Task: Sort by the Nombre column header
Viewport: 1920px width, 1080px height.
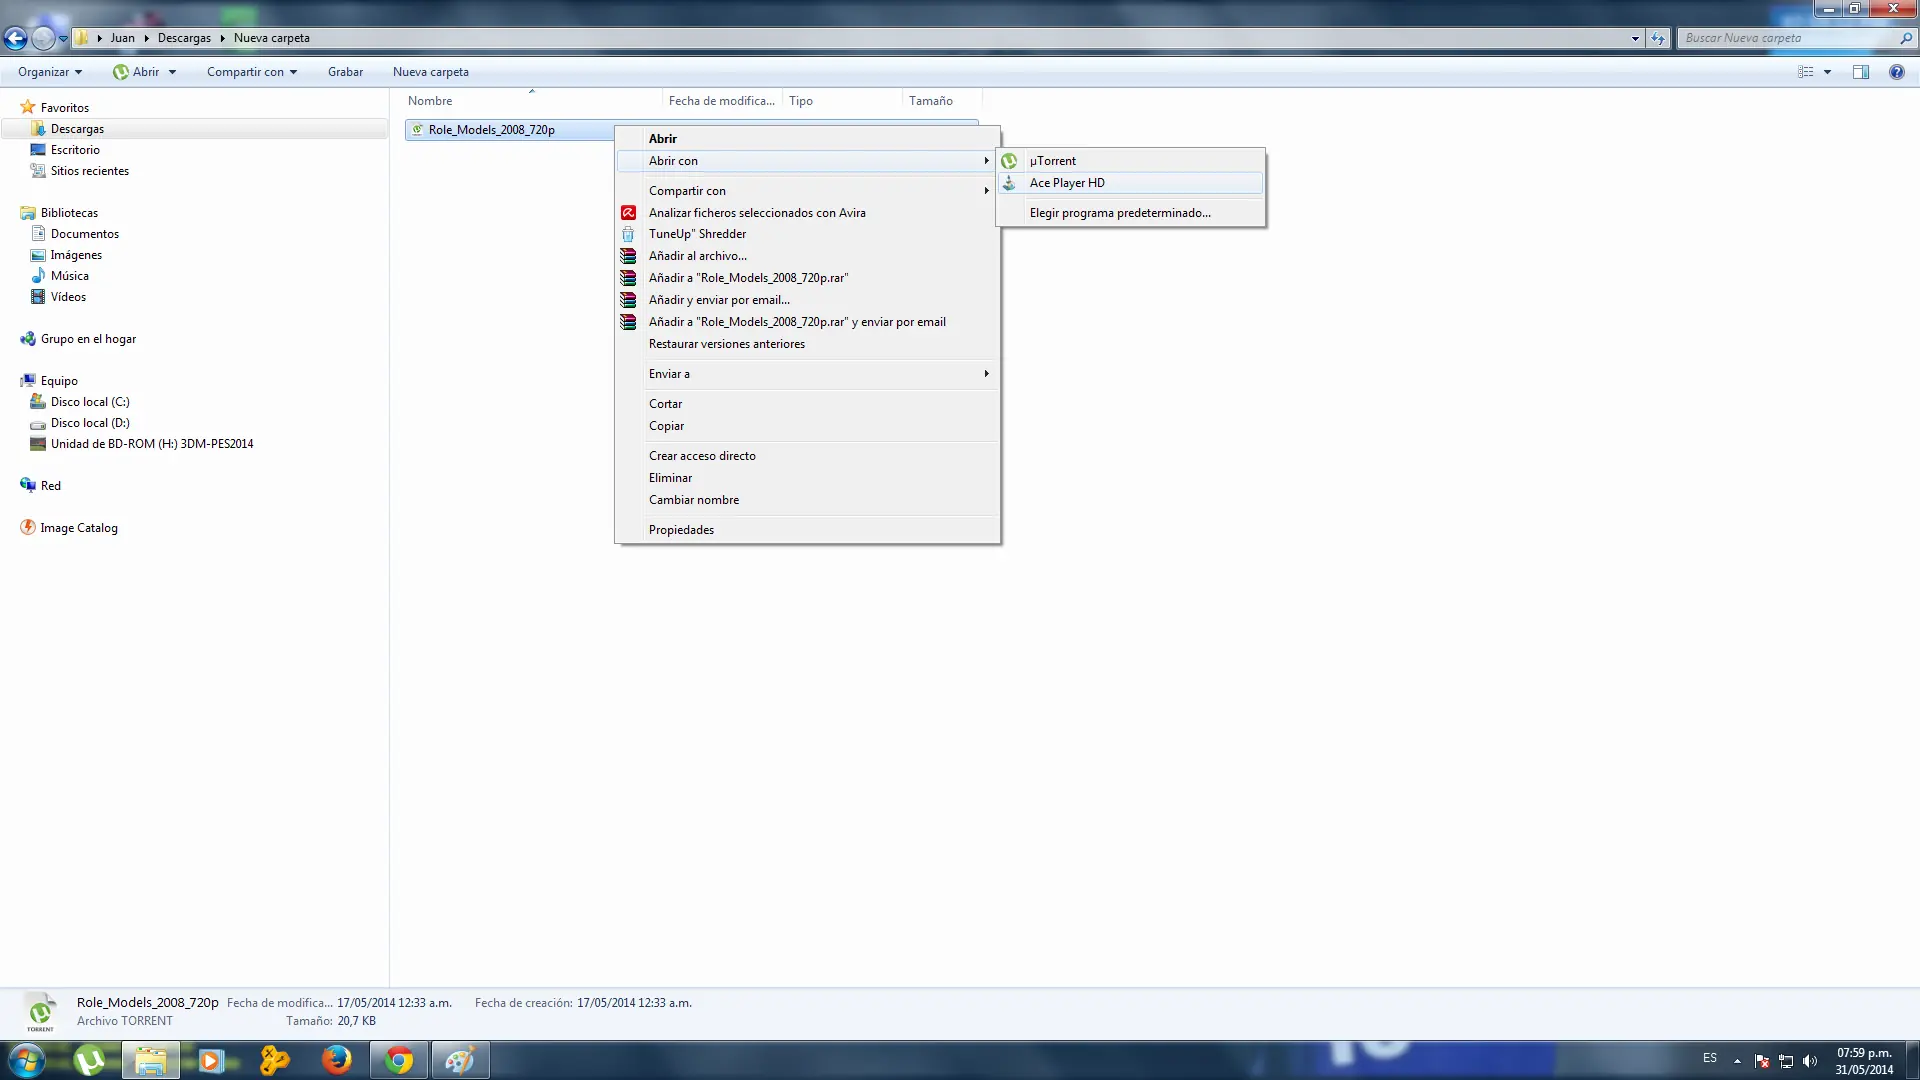Action: [x=531, y=101]
